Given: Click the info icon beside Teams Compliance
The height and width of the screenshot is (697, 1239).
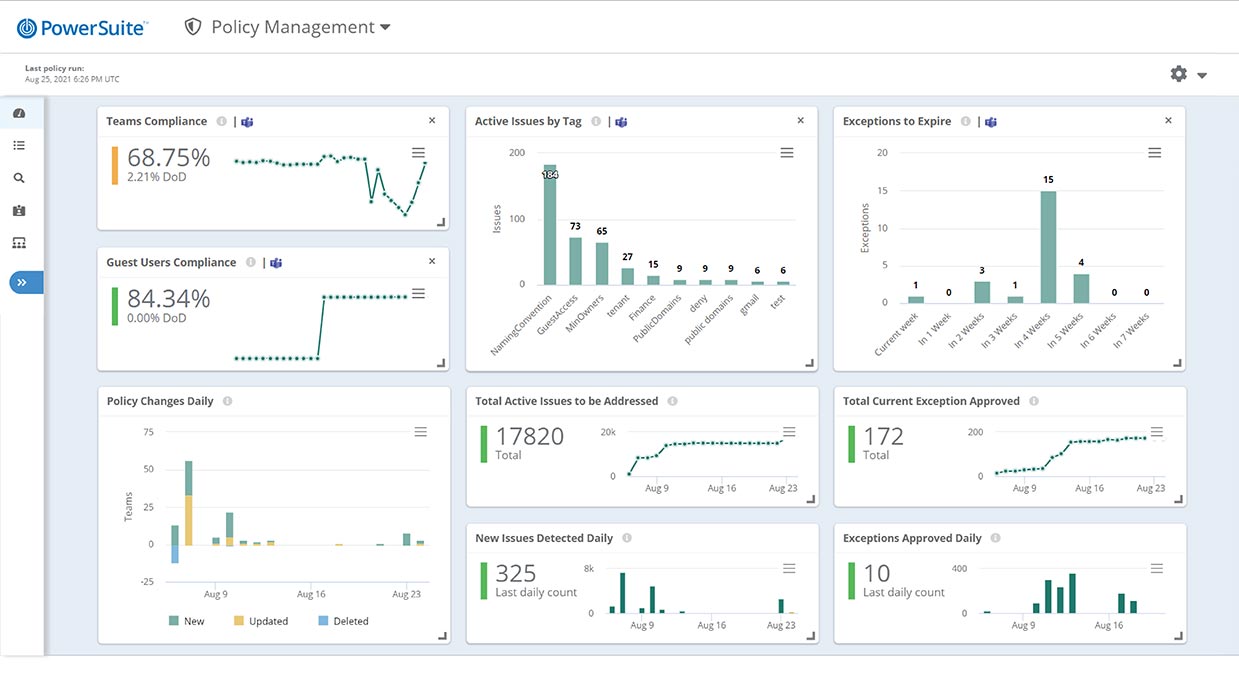Looking at the screenshot, I should [221, 121].
